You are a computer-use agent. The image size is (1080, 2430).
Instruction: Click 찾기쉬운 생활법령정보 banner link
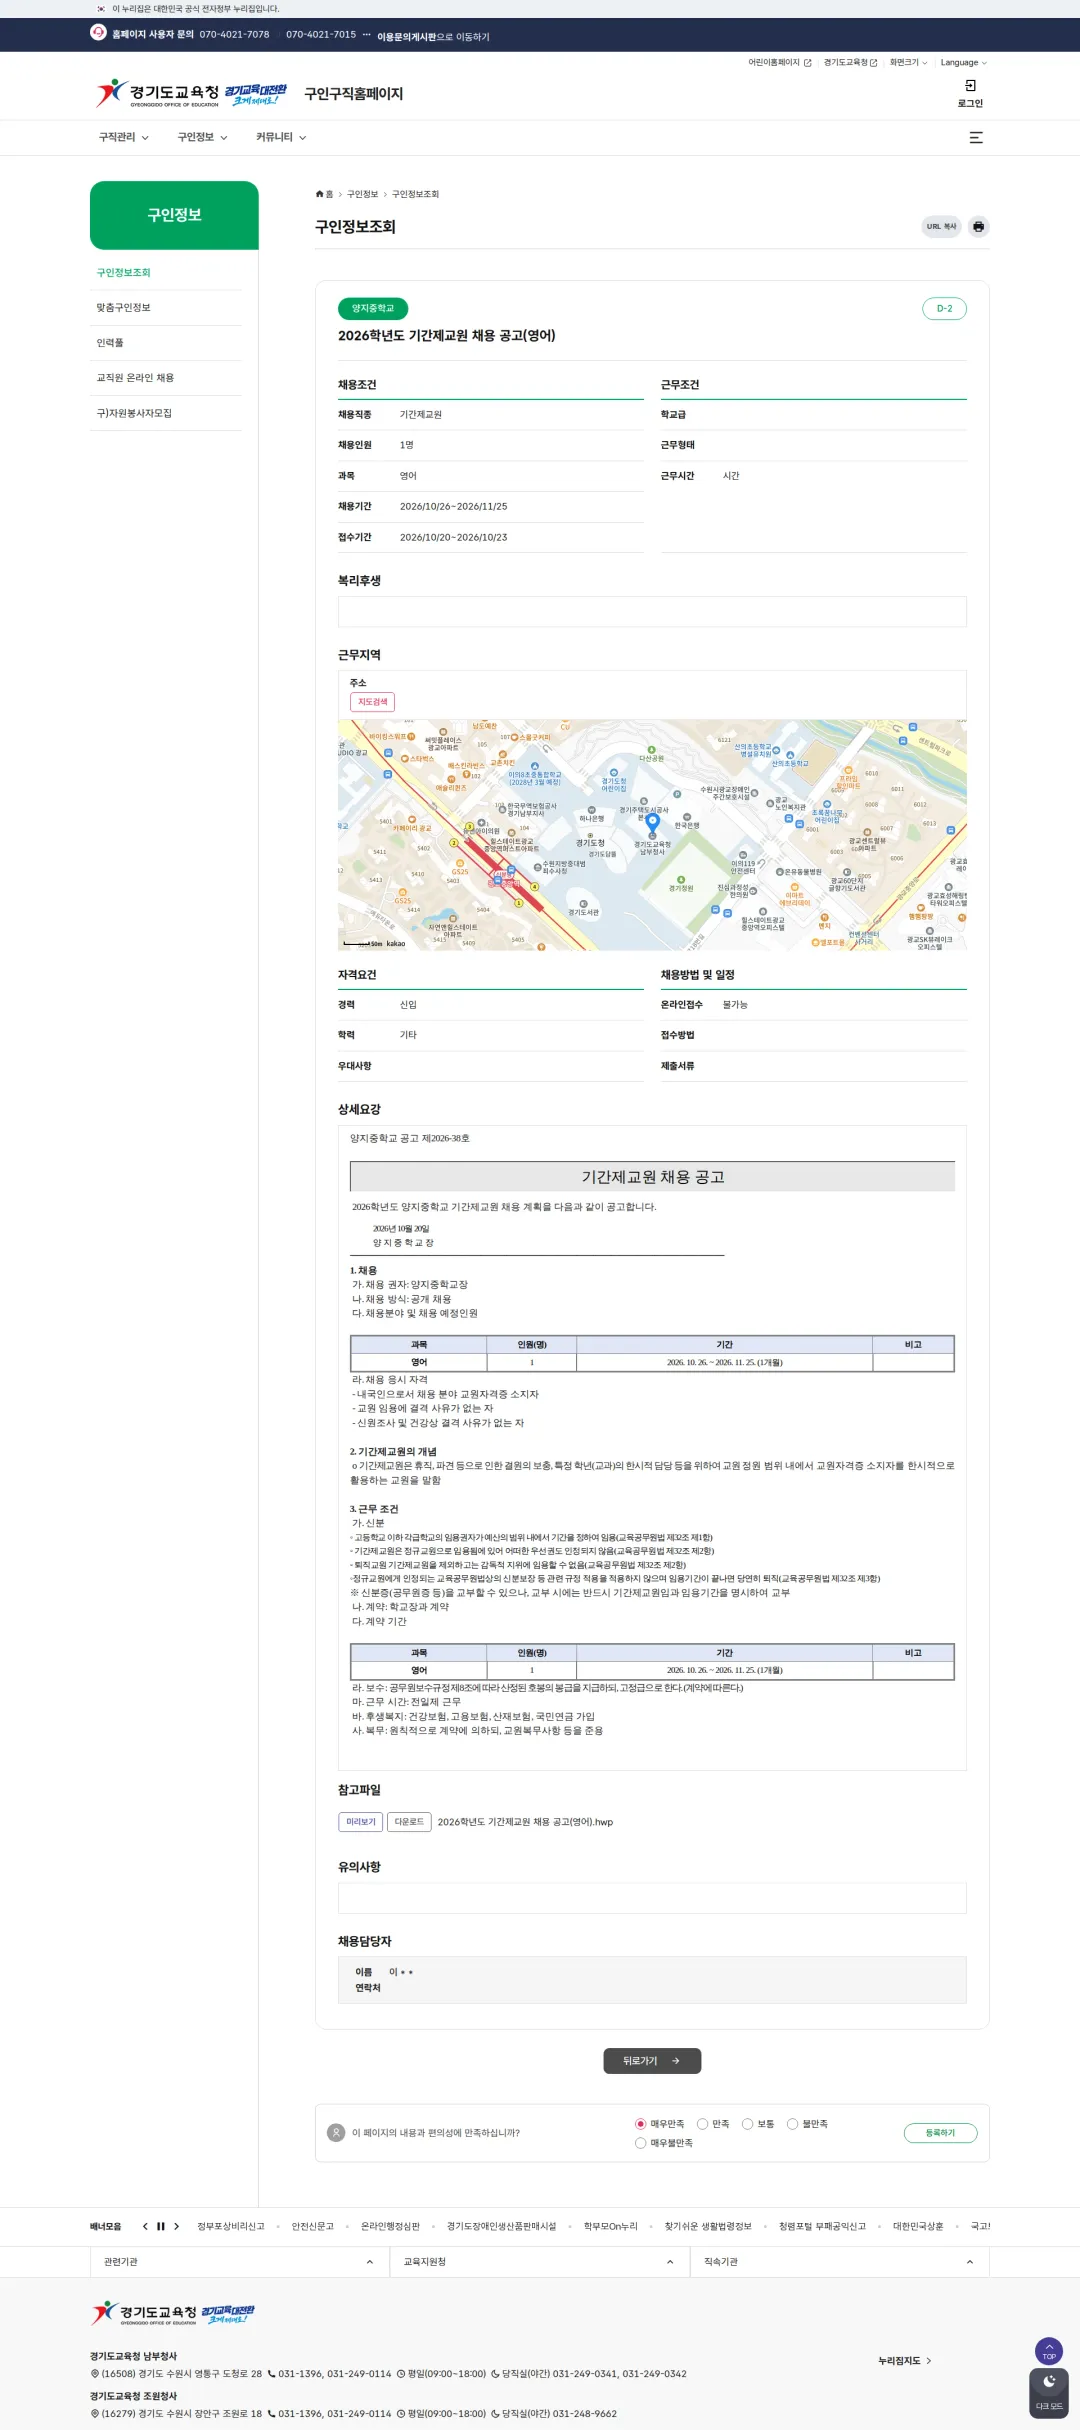coord(708,2226)
